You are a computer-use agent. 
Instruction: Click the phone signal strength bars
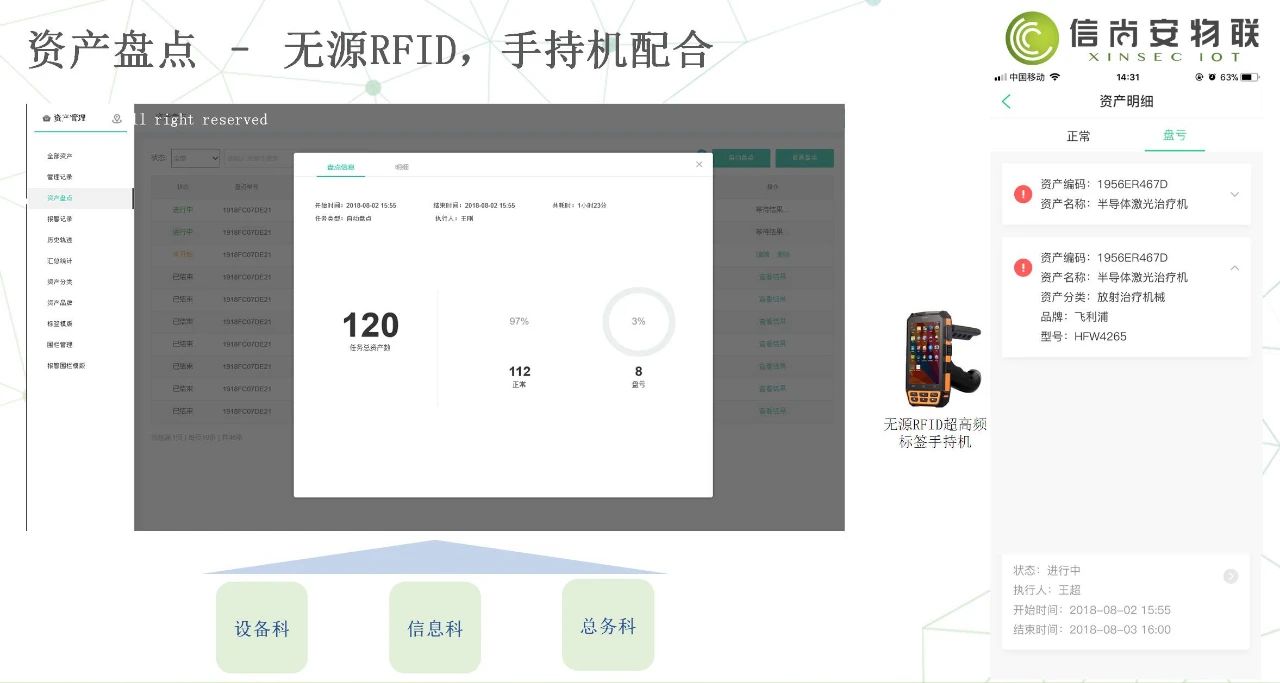tap(999, 77)
